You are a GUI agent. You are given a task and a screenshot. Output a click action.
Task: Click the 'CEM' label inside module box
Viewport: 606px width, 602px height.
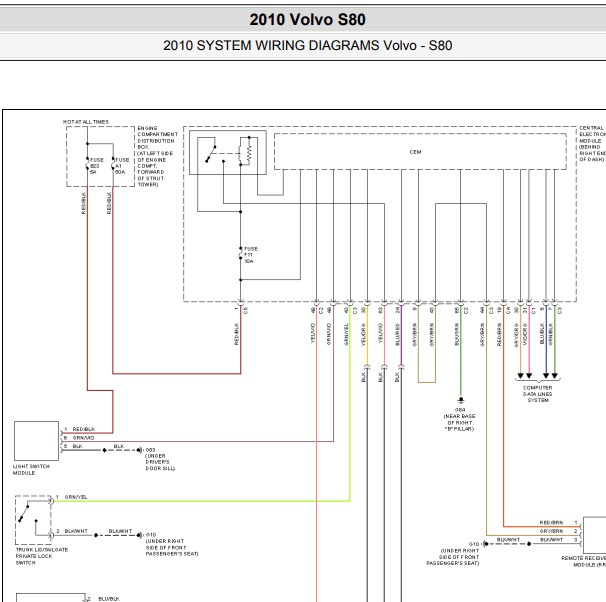click(415, 152)
